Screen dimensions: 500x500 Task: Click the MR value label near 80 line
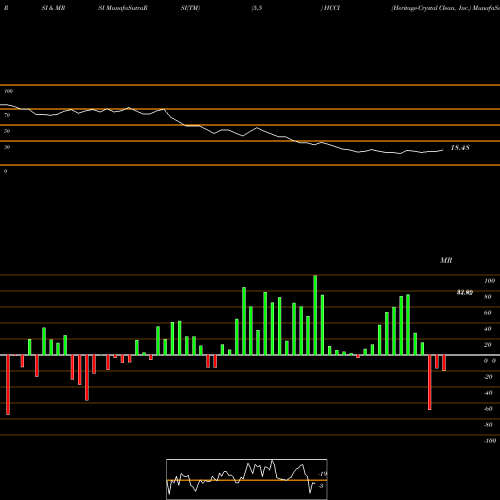[465, 293]
